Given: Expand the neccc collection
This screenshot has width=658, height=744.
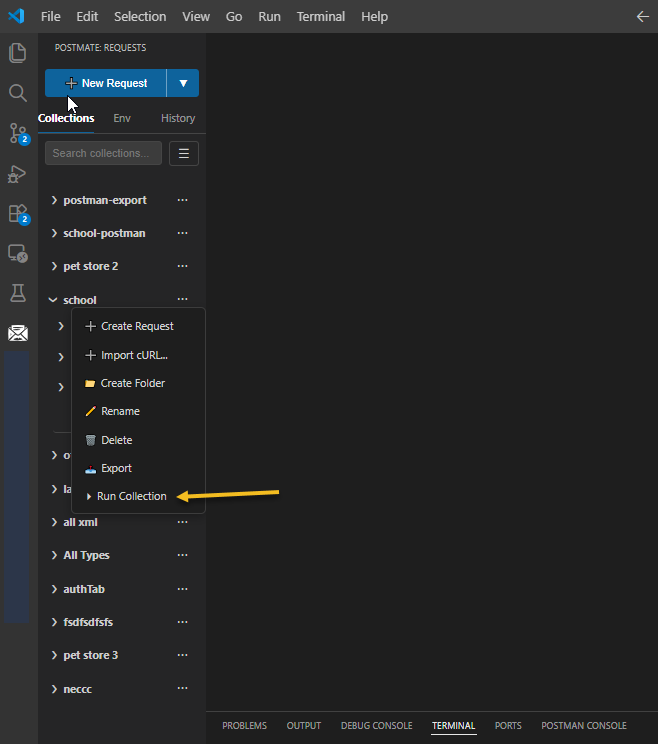Looking at the screenshot, I should (x=54, y=689).
